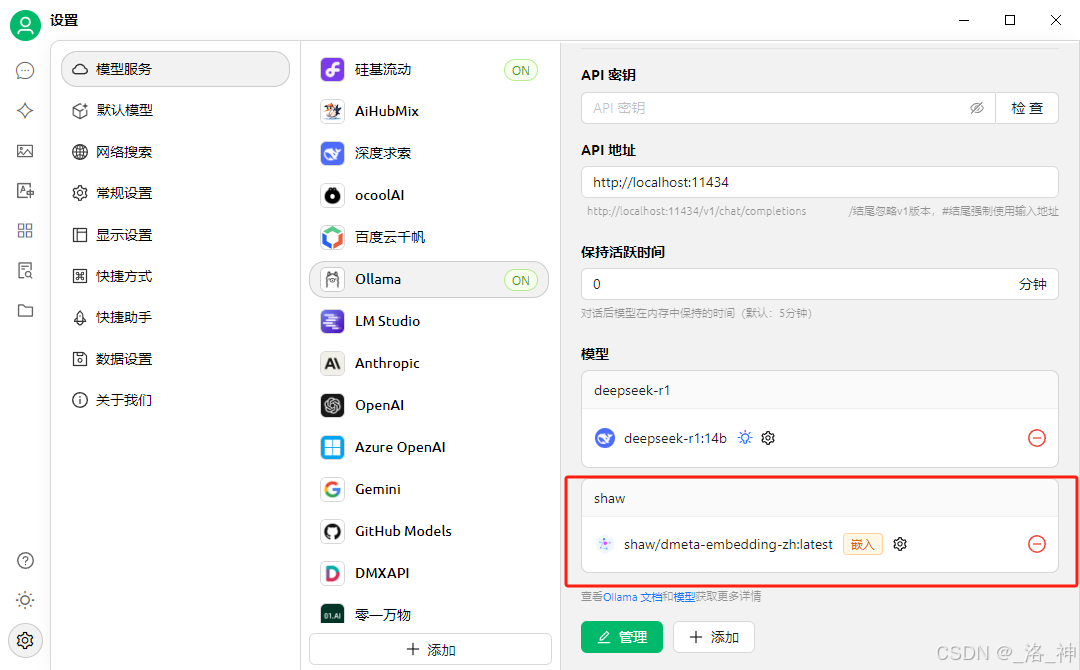The height and width of the screenshot is (670, 1080).
Task: Click the deepseek-r1 group header
Action: point(820,390)
